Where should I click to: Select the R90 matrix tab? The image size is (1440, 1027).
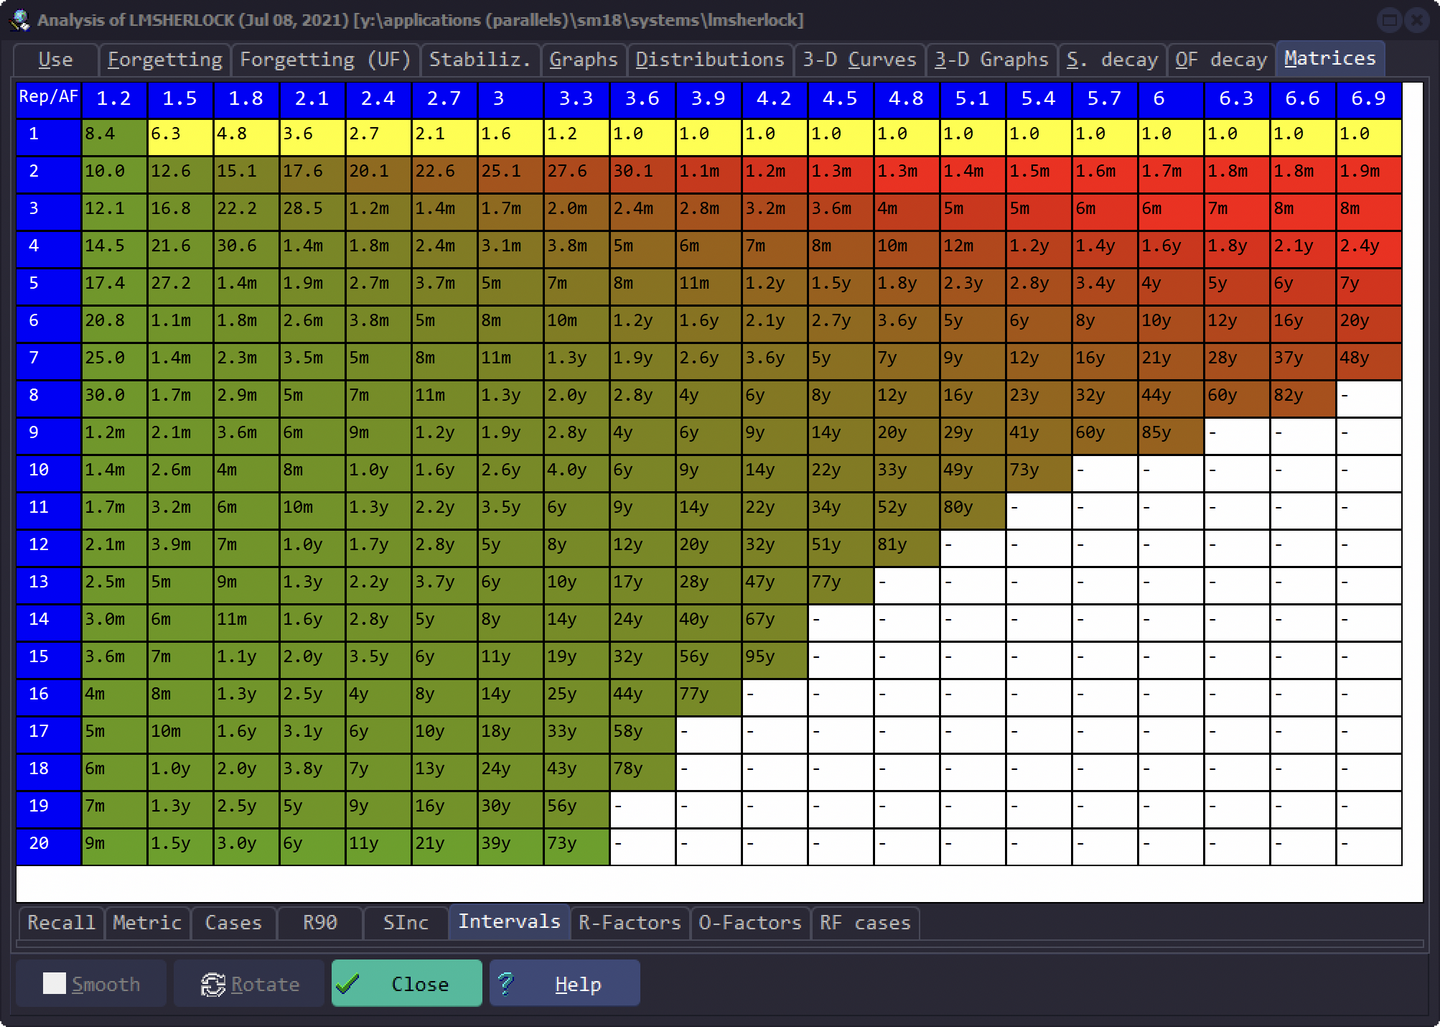(320, 923)
